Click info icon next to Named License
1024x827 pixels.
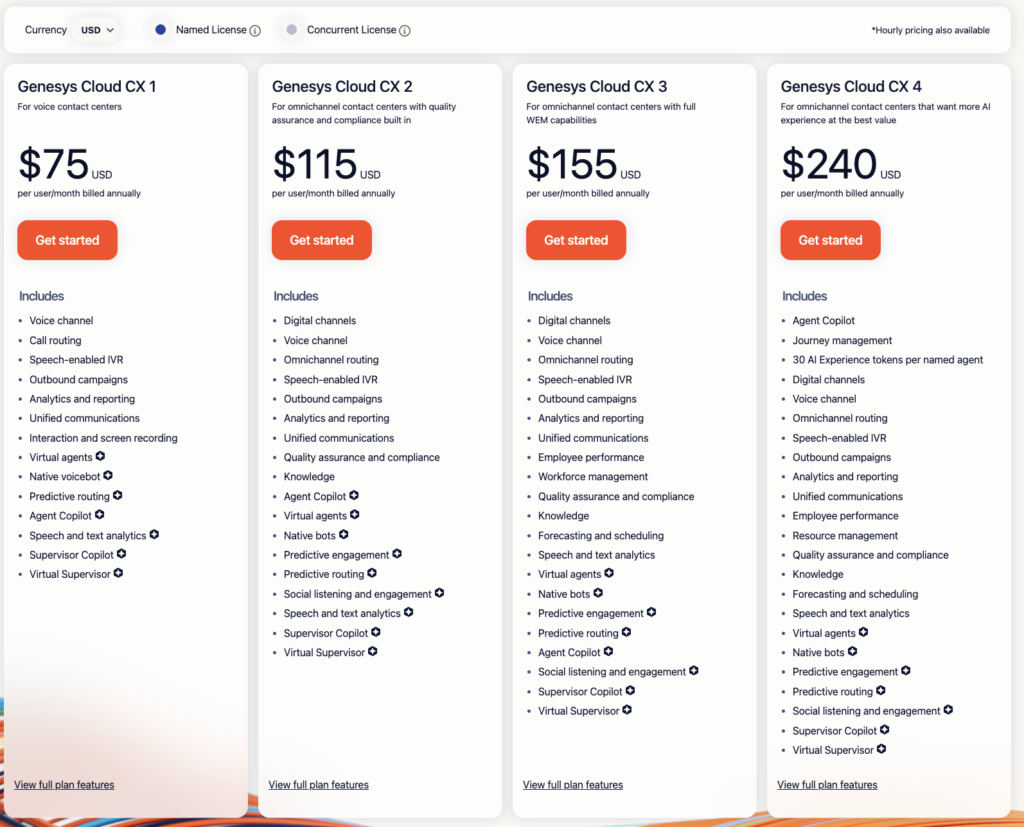coord(255,31)
